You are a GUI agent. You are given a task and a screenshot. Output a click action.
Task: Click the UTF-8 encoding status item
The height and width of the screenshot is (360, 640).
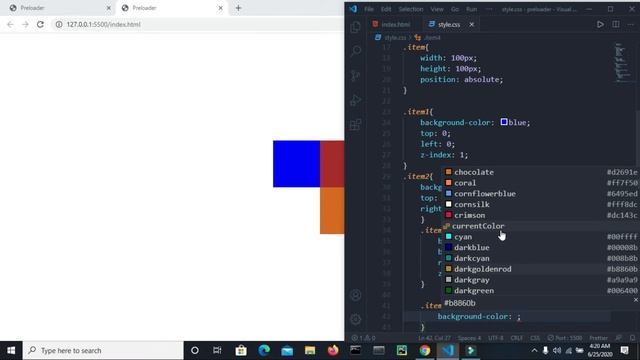tap(496, 338)
